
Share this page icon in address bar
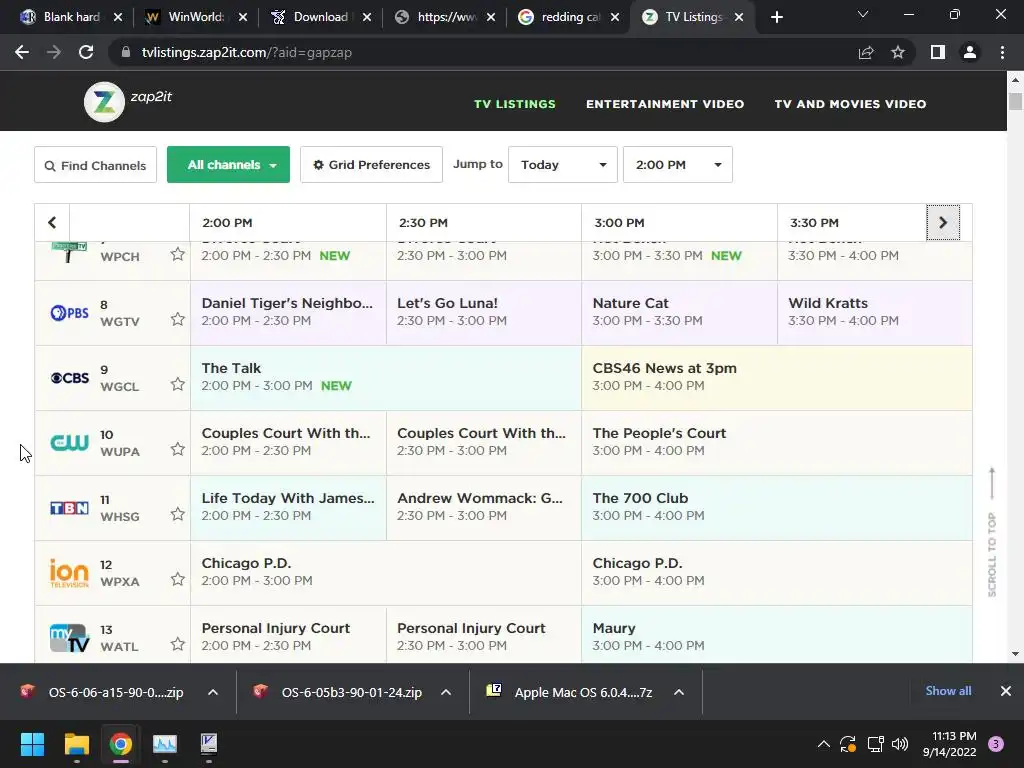click(866, 52)
